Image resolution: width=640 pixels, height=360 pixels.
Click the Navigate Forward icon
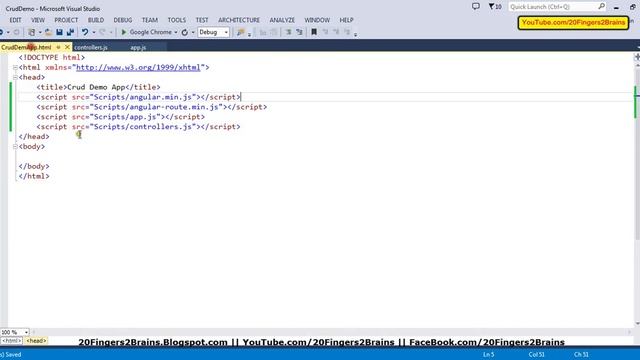pos(16,32)
